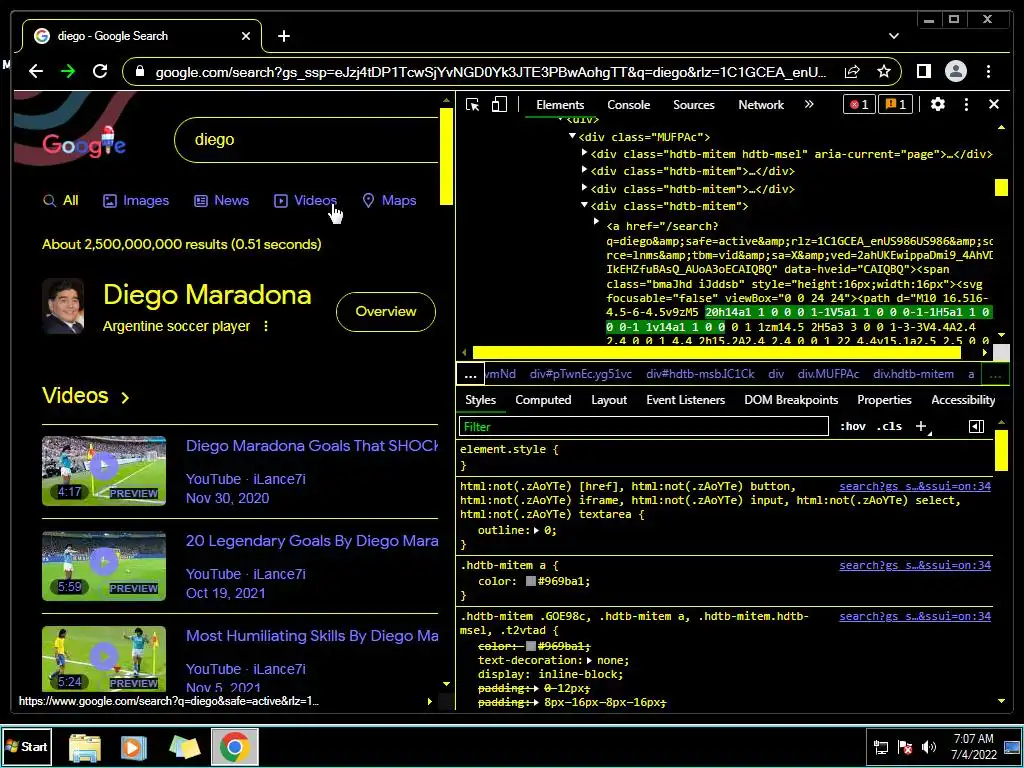Open the side panel icon in Chrome toolbar
1024x768 pixels.
click(923, 71)
